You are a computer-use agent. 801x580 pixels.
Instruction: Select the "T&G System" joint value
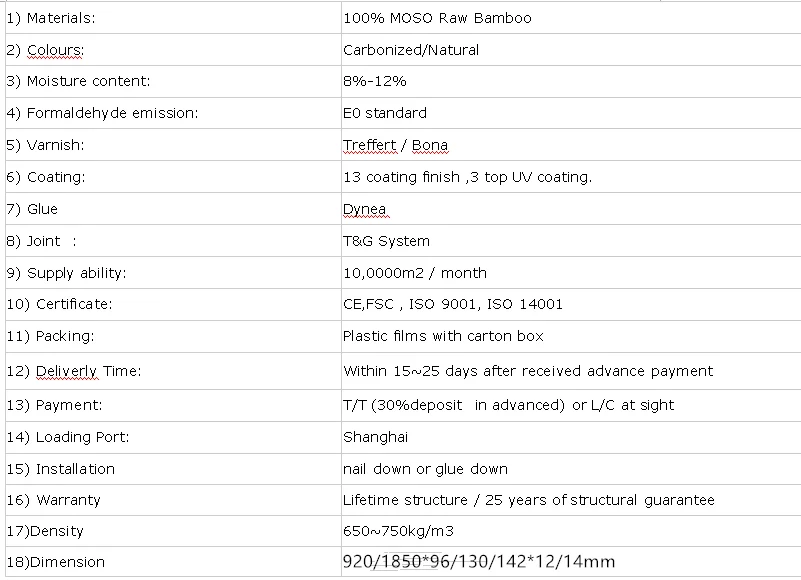(x=386, y=241)
